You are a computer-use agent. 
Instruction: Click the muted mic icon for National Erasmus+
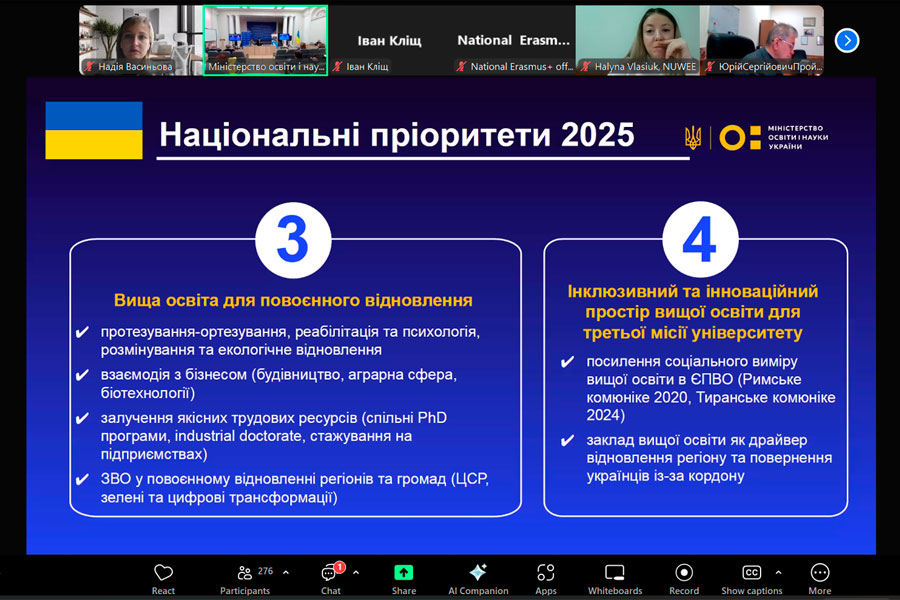[x=461, y=67]
